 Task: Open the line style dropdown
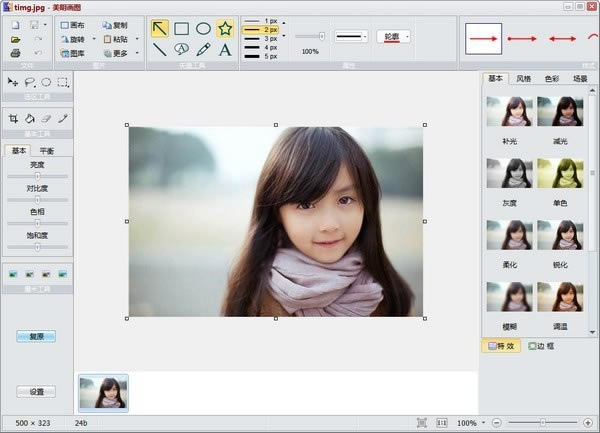(351, 37)
